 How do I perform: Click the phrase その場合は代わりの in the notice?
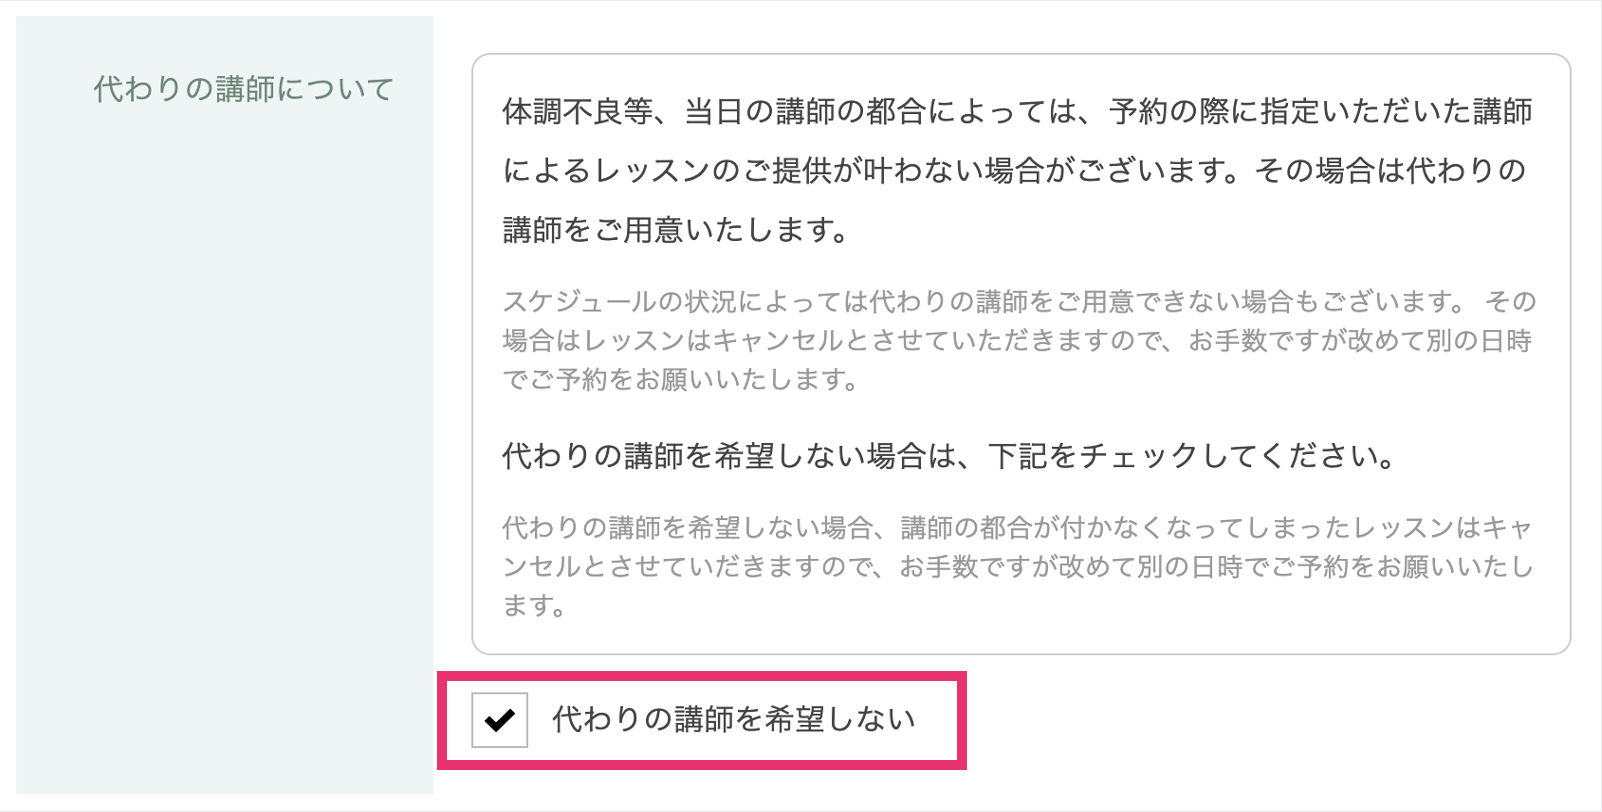(x=1390, y=170)
